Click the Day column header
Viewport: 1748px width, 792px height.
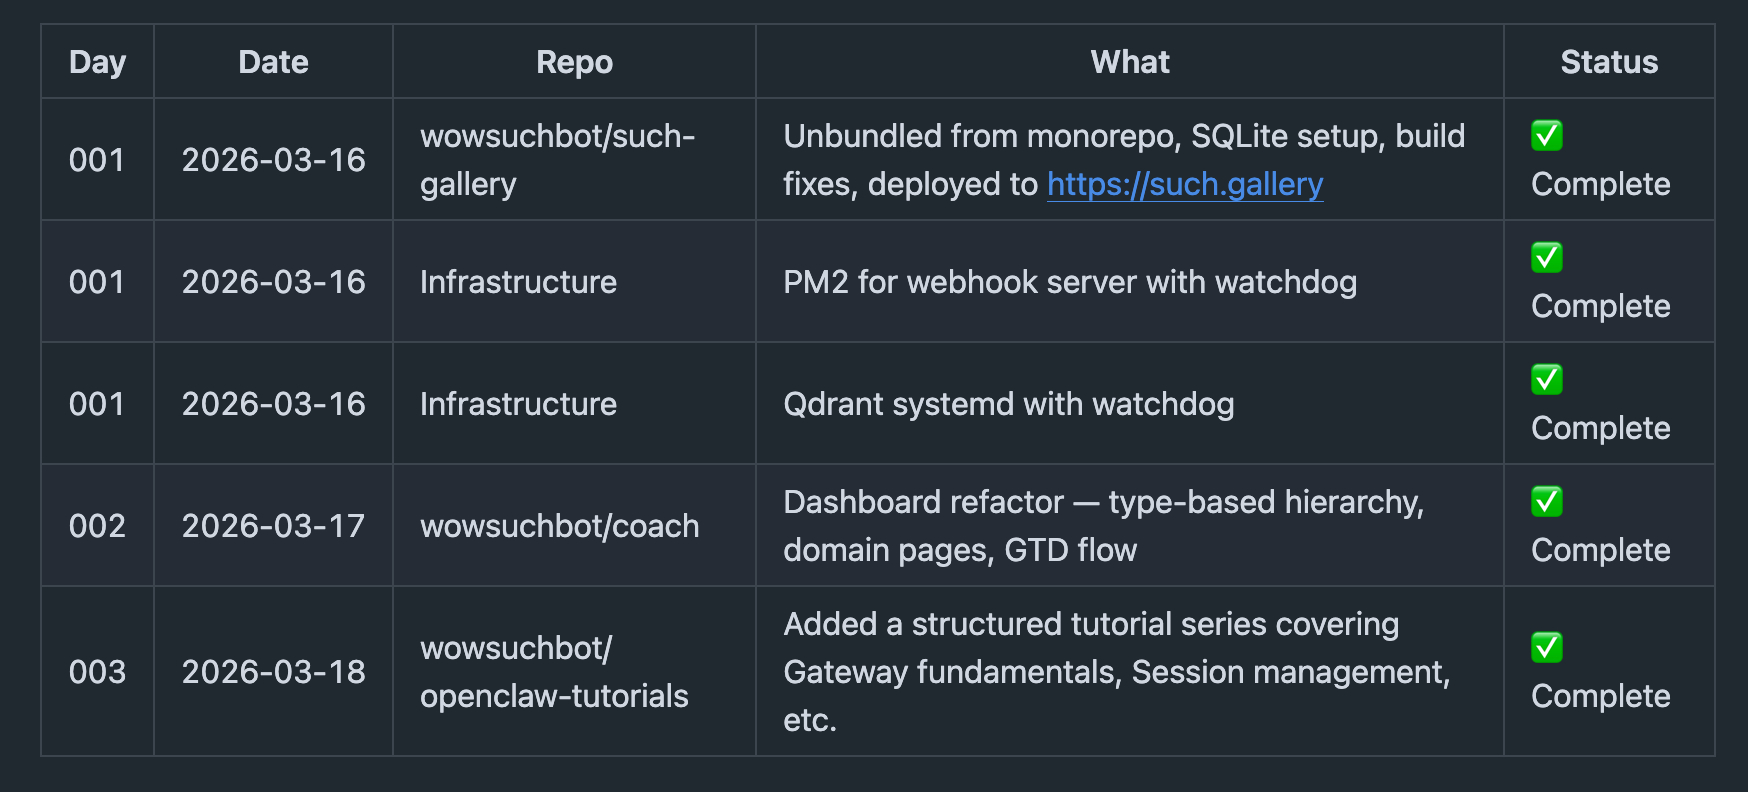[x=97, y=62]
